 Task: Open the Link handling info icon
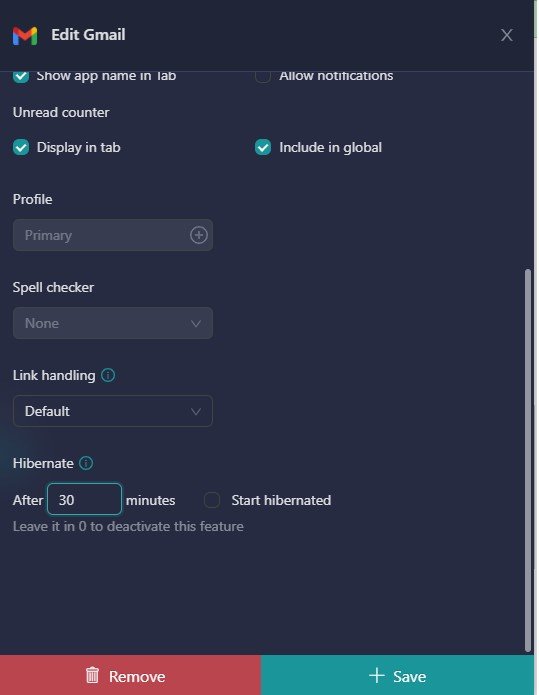(x=108, y=375)
